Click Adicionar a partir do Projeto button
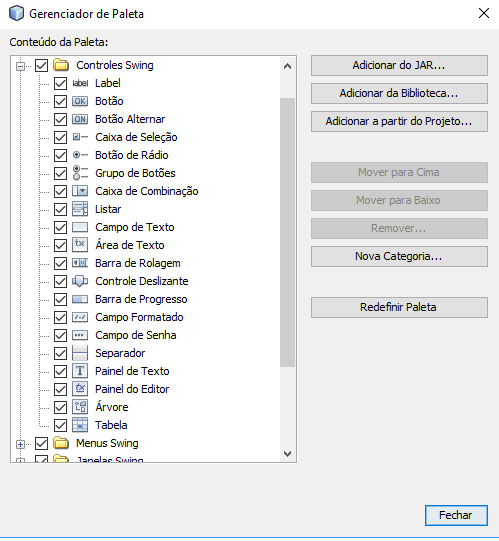The height and width of the screenshot is (541, 499). (399, 121)
